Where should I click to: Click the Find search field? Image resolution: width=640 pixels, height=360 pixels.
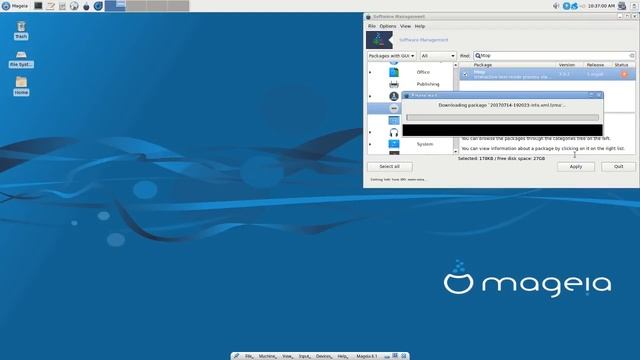click(554, 56)
